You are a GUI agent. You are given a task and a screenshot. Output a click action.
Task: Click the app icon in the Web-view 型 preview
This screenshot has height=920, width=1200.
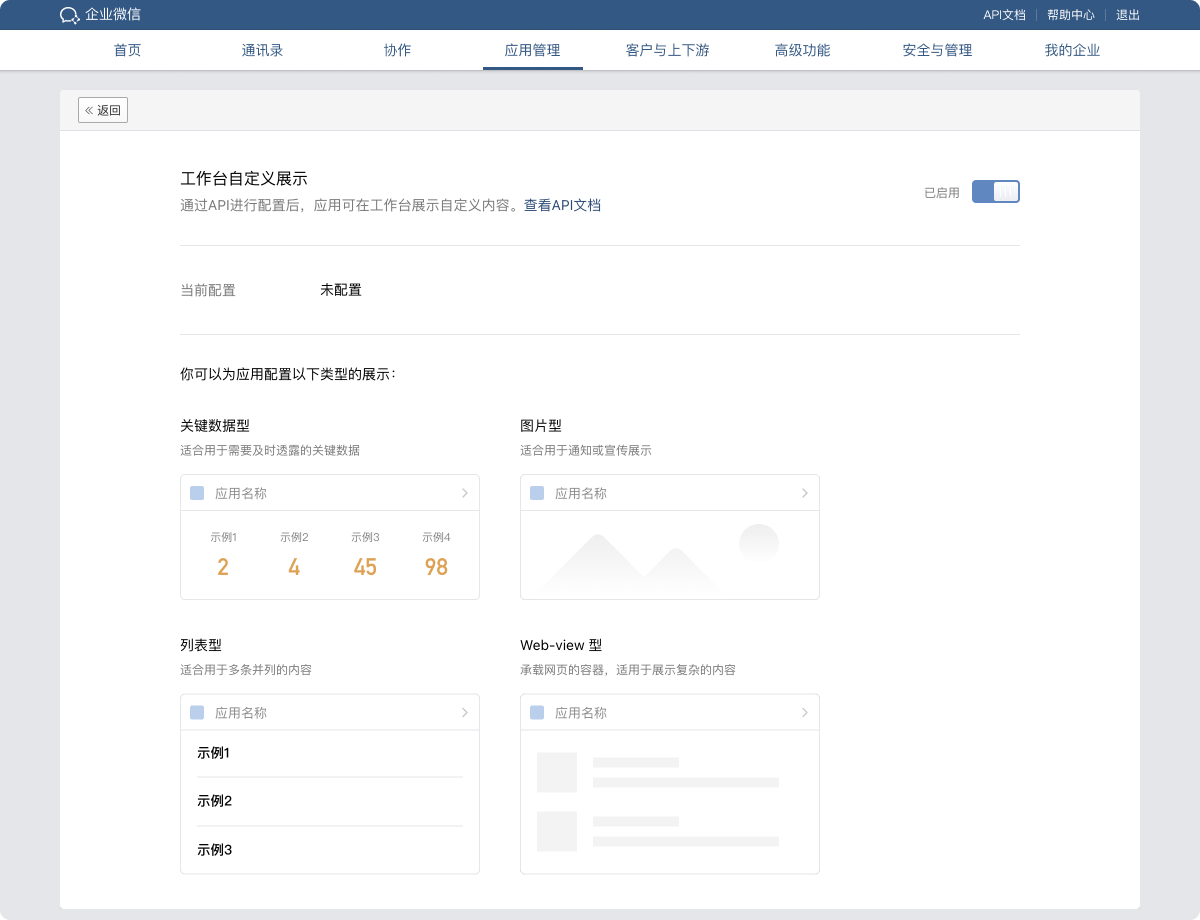pos(536,712)
